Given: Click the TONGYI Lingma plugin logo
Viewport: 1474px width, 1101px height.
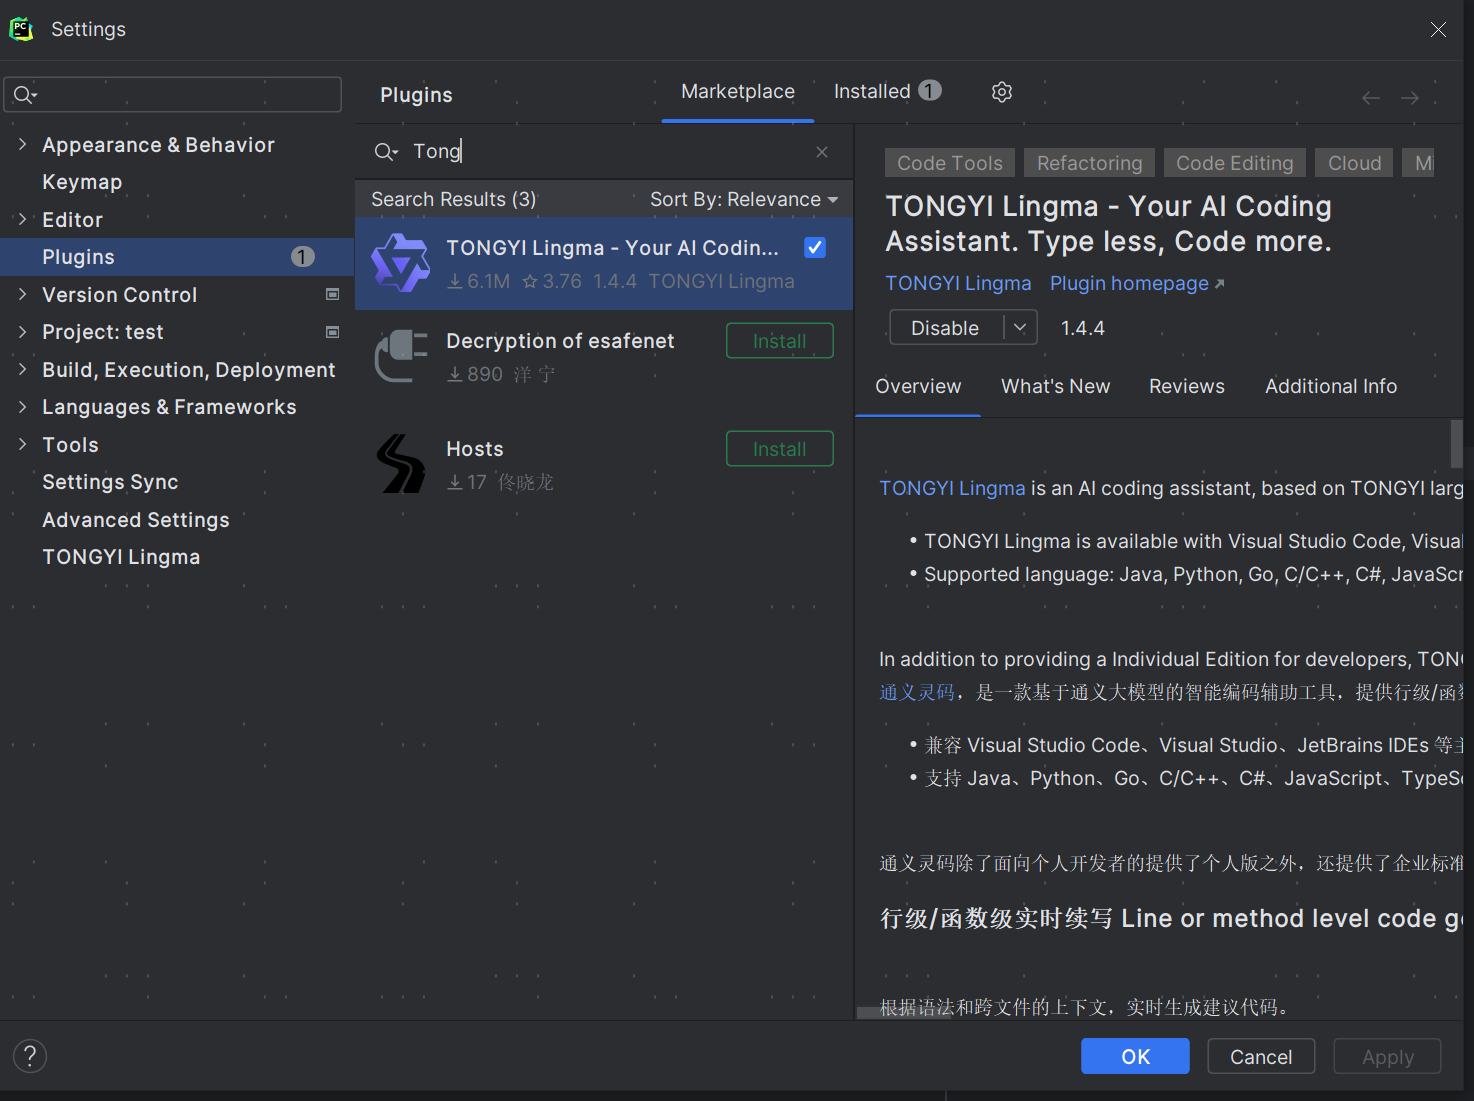Looking at the screenshot, I should coord(401,263).
